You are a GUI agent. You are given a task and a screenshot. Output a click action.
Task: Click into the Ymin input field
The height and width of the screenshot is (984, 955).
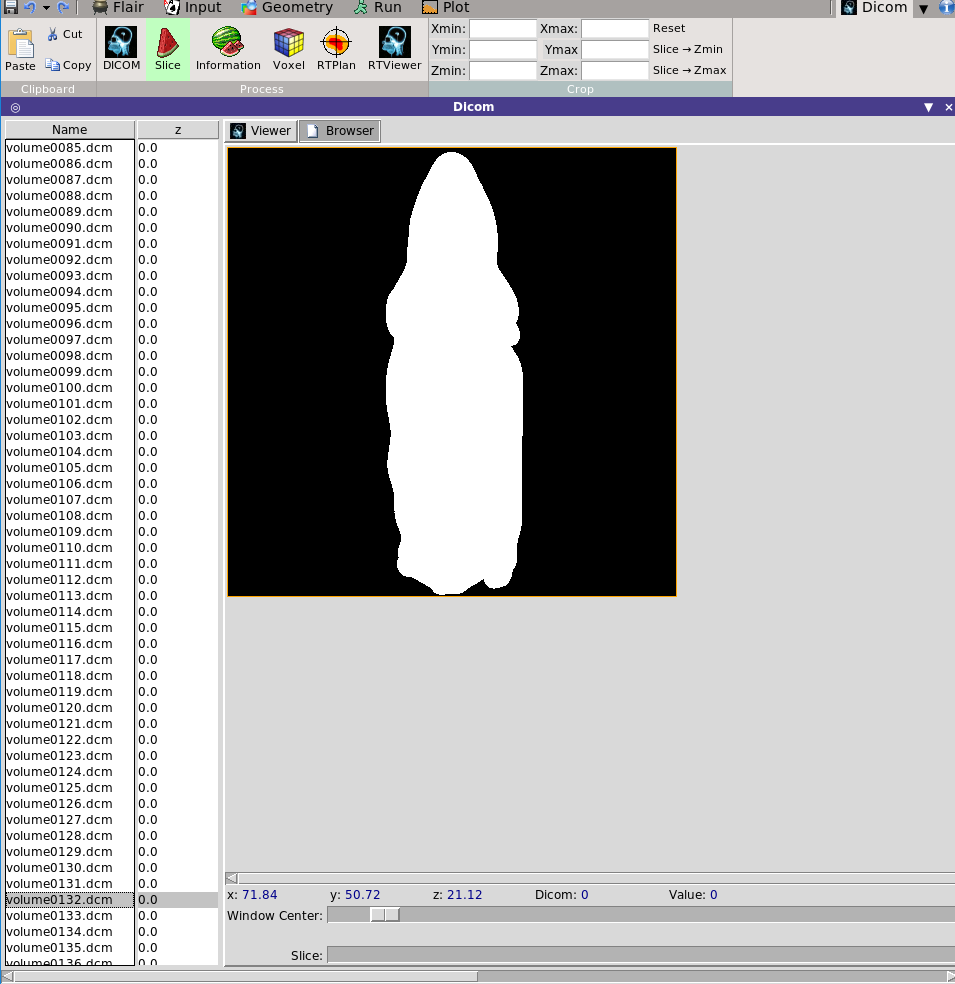tap(503, 50)
